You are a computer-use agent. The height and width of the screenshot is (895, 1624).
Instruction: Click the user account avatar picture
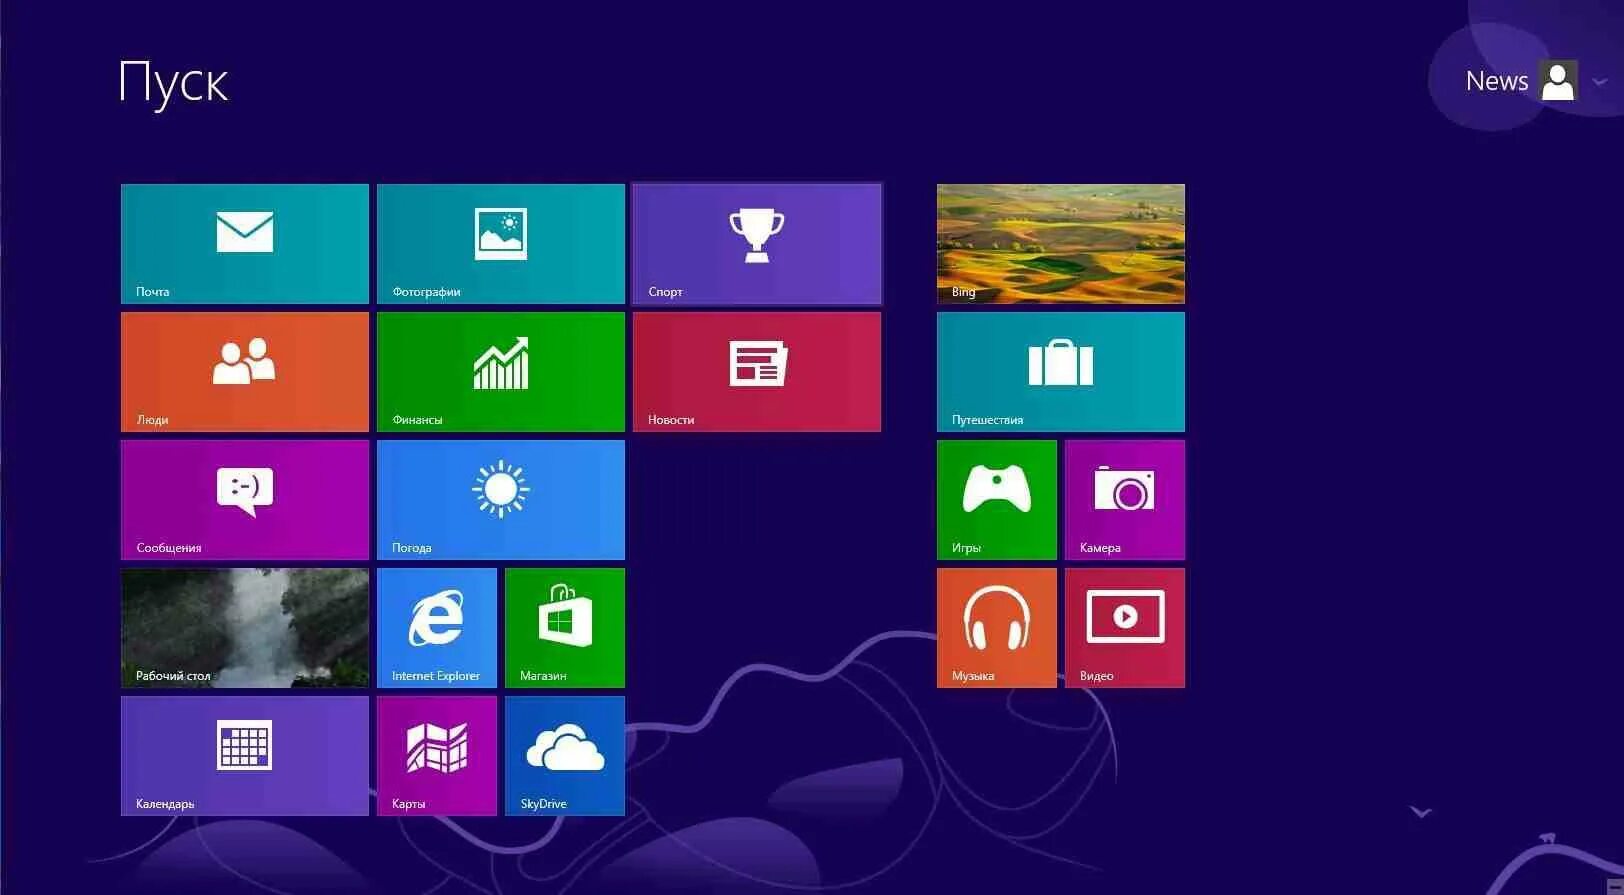(x=1558, y=81)
